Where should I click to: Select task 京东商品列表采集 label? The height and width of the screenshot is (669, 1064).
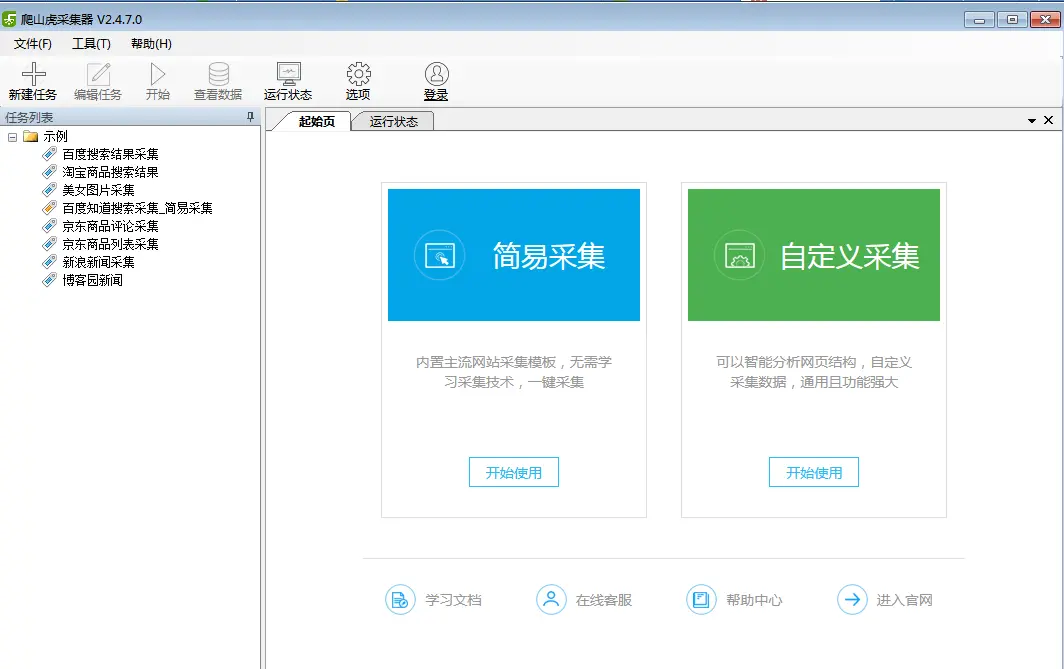111,244
